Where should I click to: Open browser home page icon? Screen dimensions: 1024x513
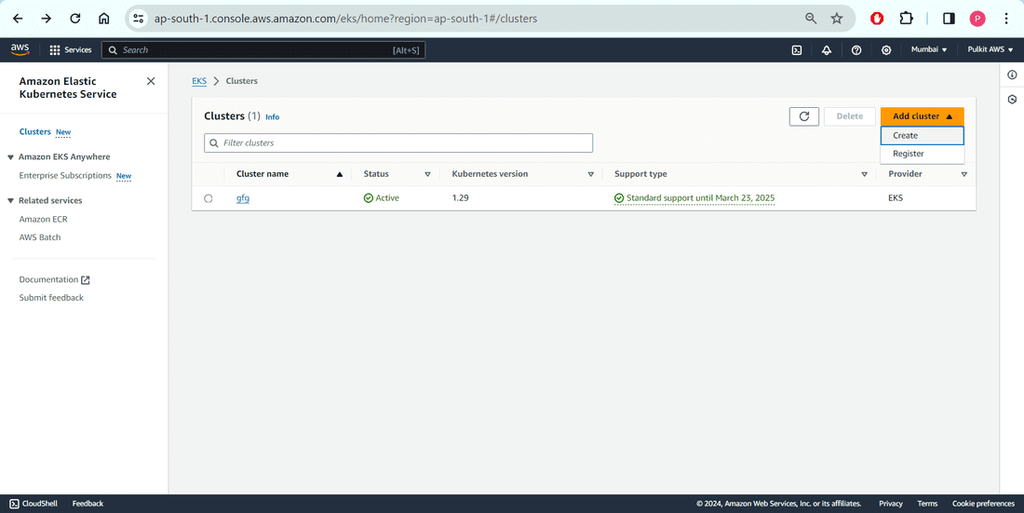pos(104,18)
